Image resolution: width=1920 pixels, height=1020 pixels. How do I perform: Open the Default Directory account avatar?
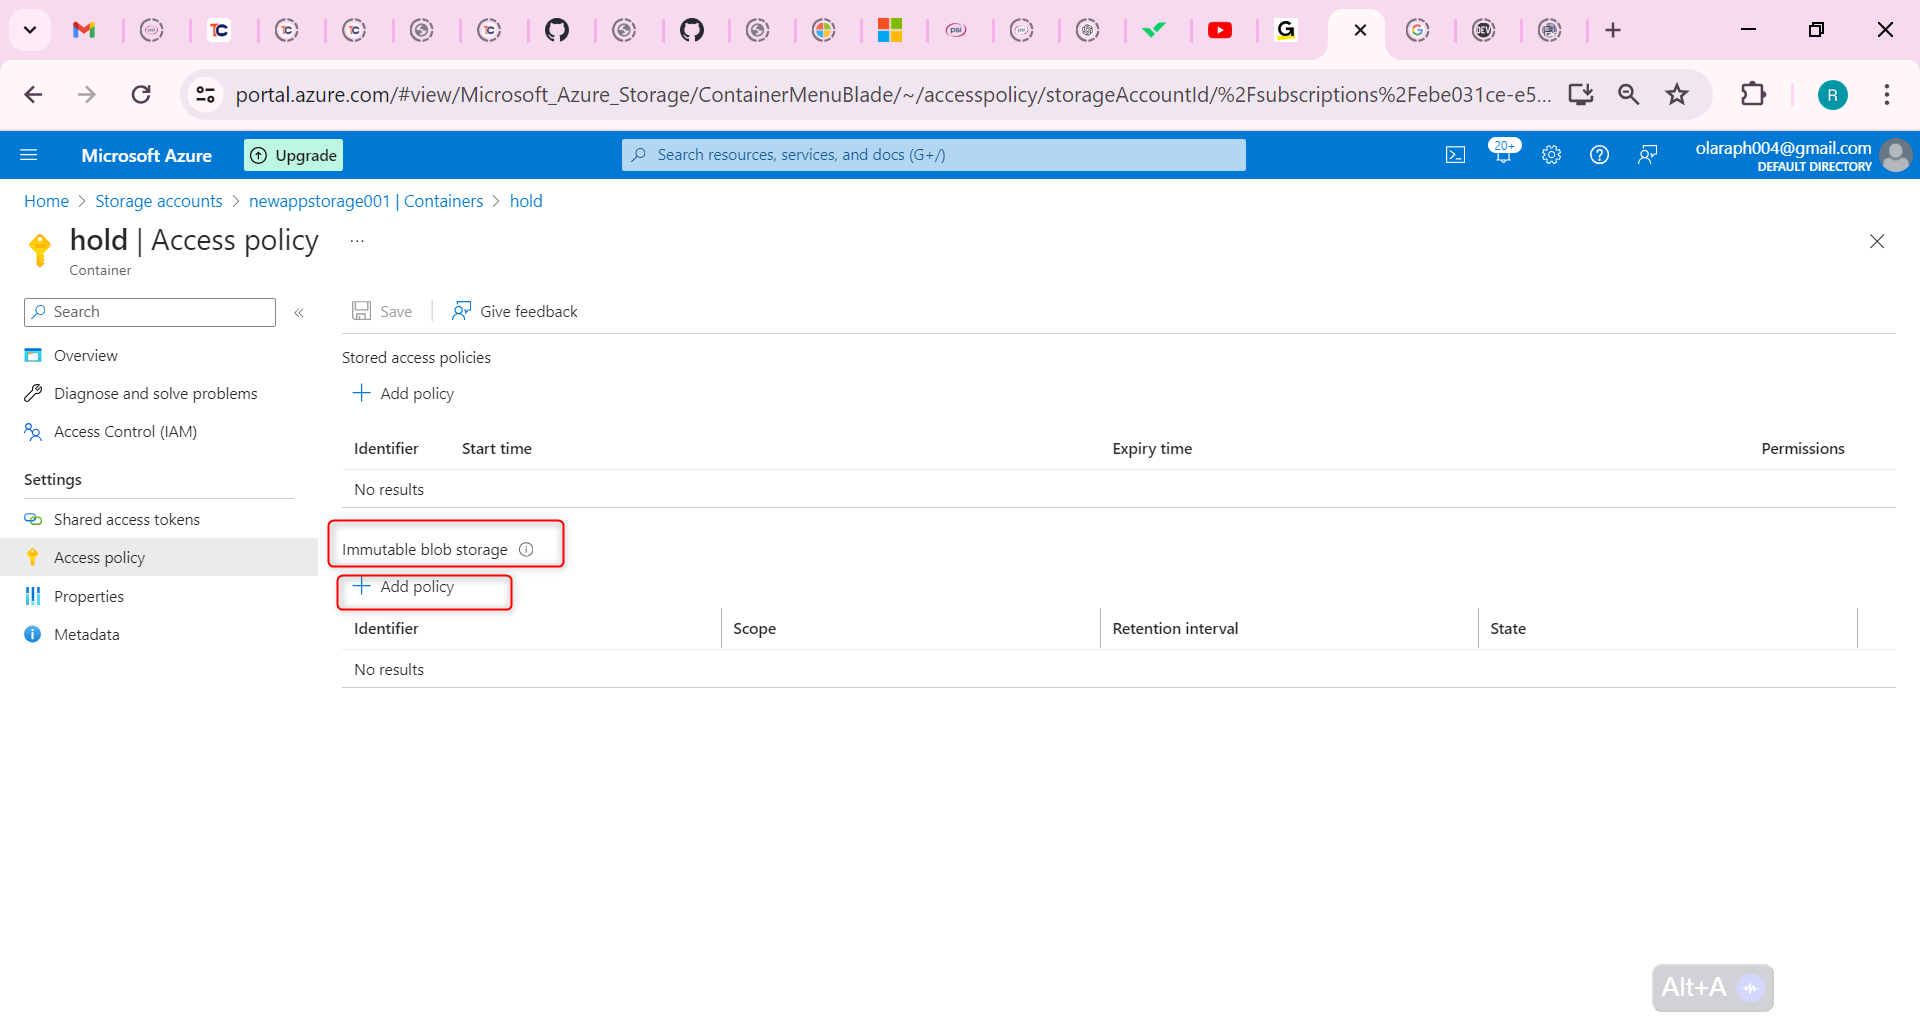pos(1896,155)
